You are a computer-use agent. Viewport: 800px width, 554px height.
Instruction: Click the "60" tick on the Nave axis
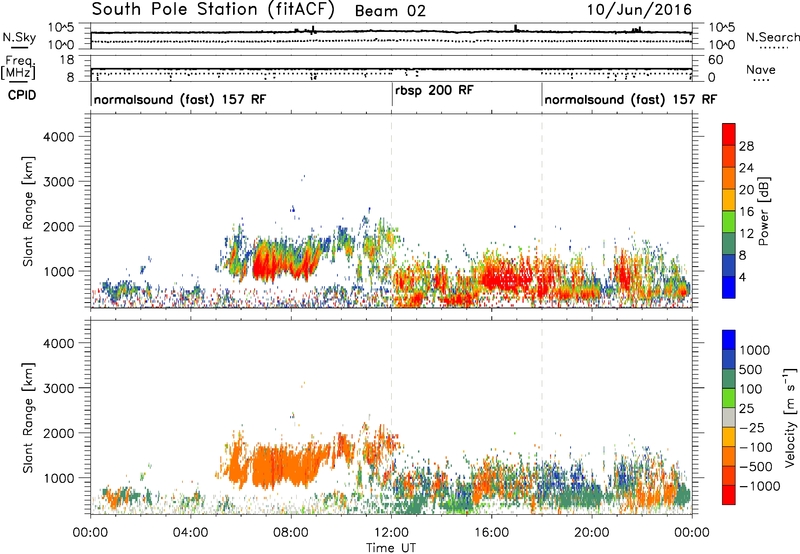coord(715,60)
